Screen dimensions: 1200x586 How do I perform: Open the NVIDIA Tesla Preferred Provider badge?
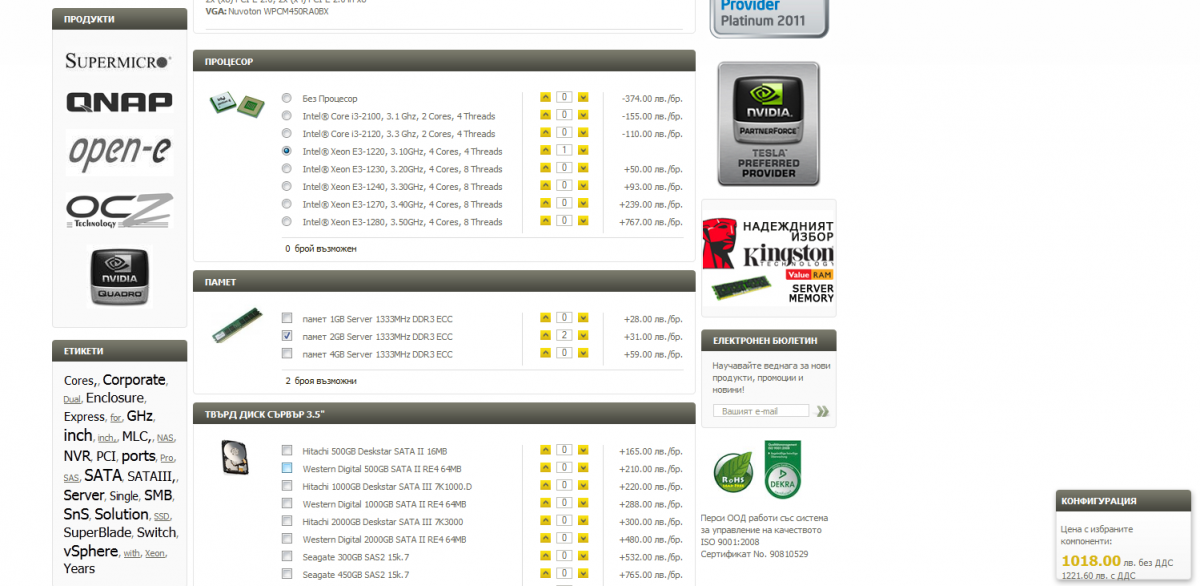(x=767, y=124)
